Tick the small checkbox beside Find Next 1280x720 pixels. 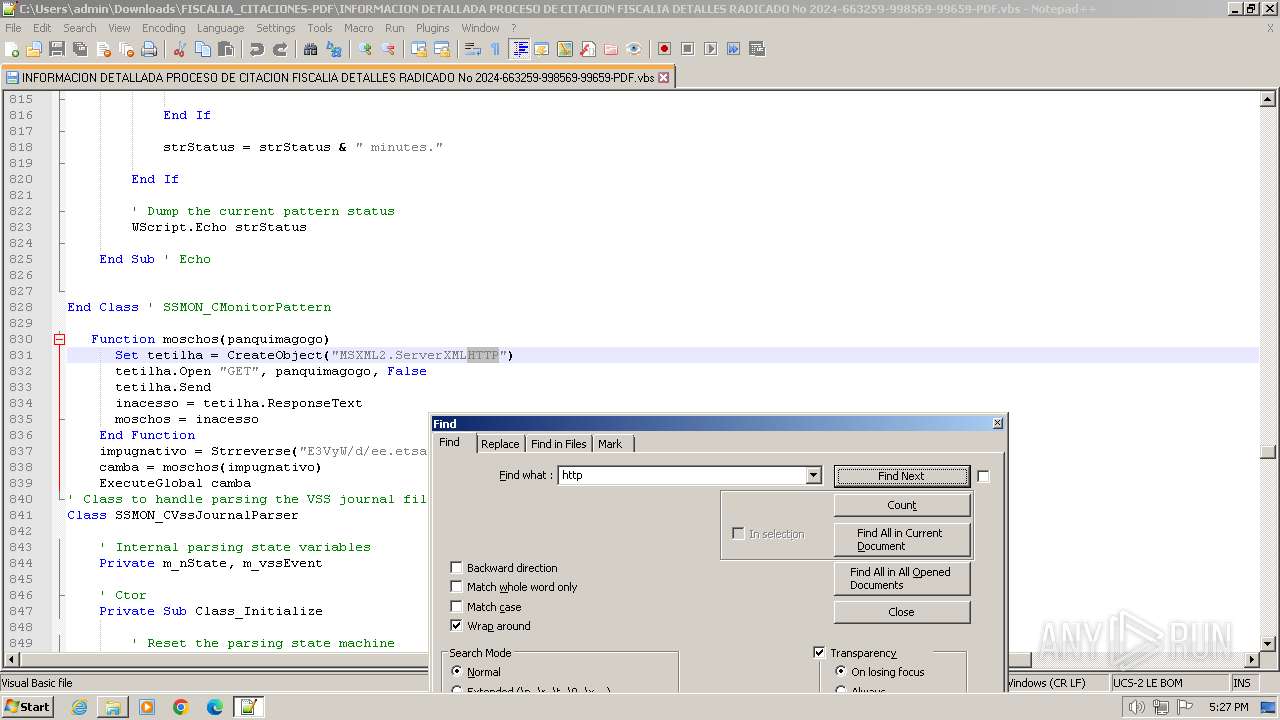click(x=983, y=476)
